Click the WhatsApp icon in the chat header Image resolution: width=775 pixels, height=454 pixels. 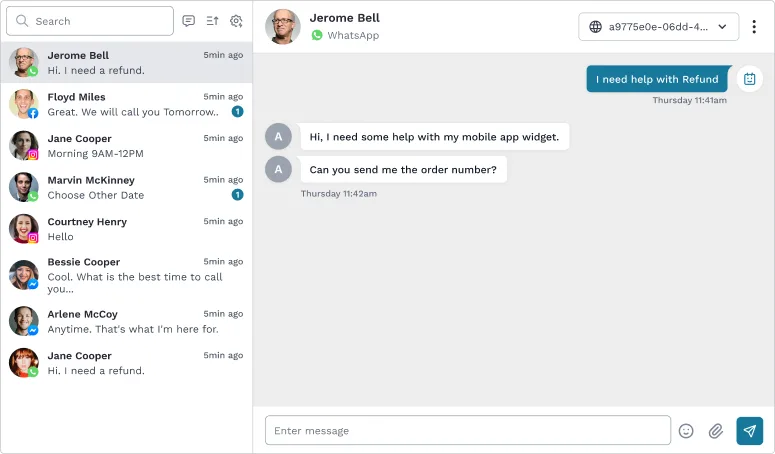pos(317,36)
